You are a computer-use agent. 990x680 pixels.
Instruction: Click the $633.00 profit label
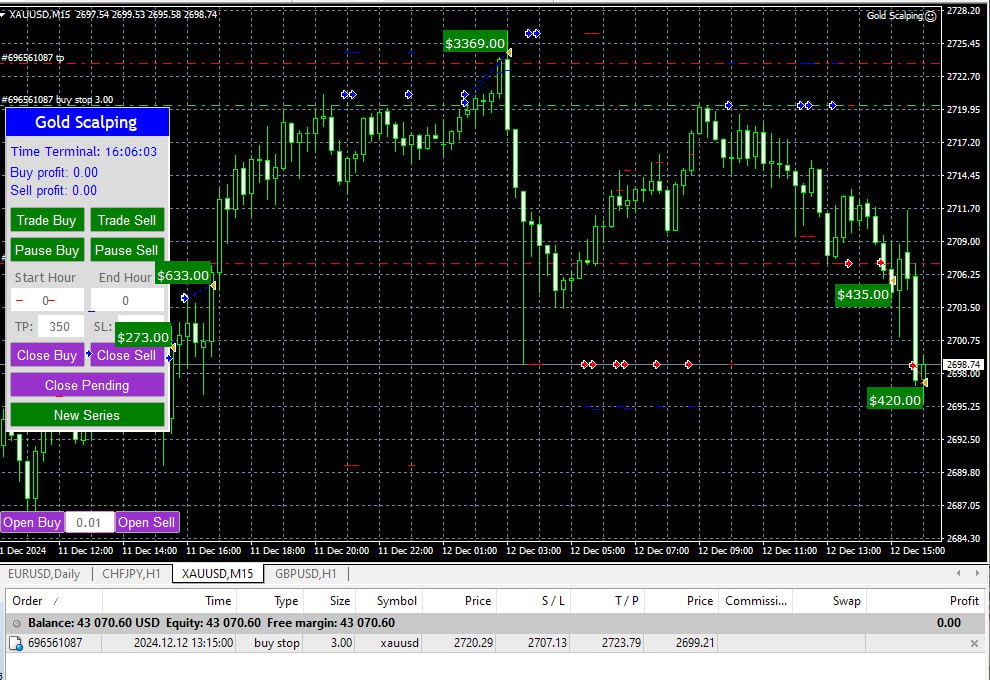pos(183,275)
